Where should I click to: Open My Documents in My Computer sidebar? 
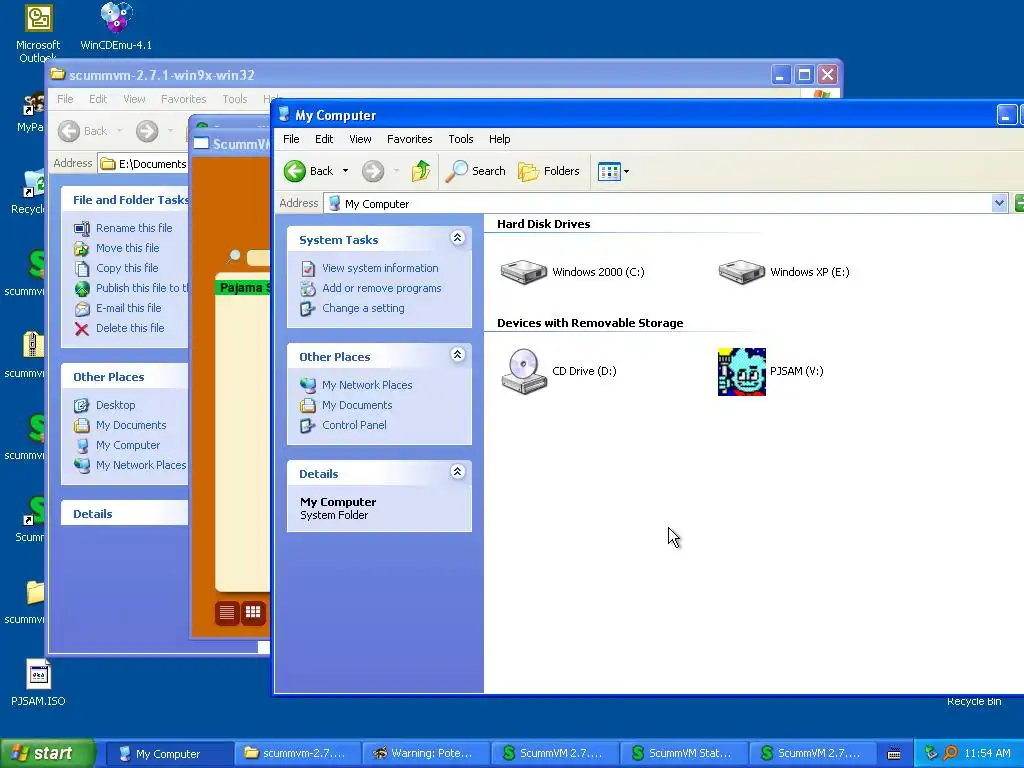(357, 405)
